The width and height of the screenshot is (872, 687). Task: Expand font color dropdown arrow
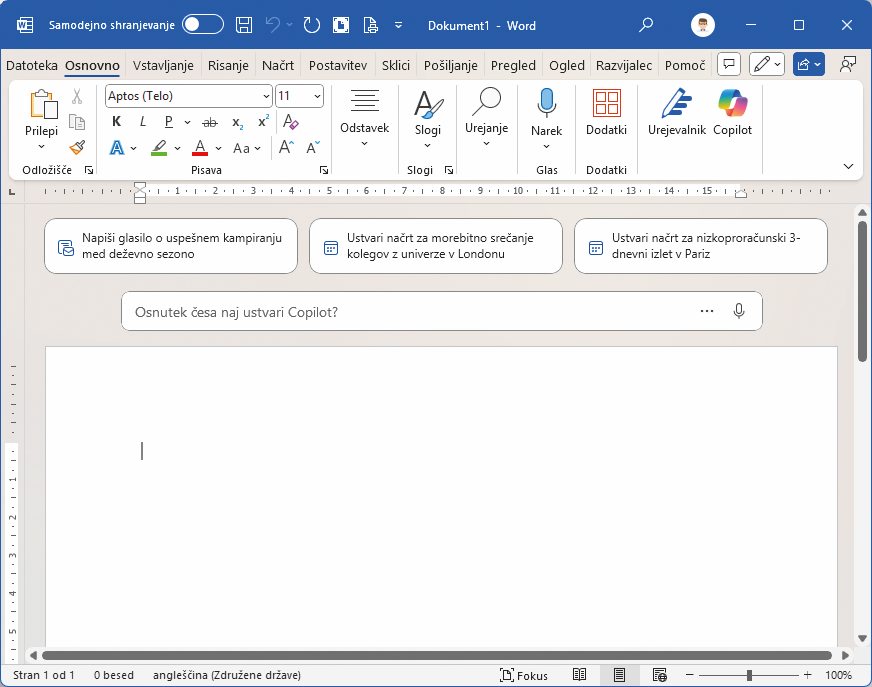[219, 148]
